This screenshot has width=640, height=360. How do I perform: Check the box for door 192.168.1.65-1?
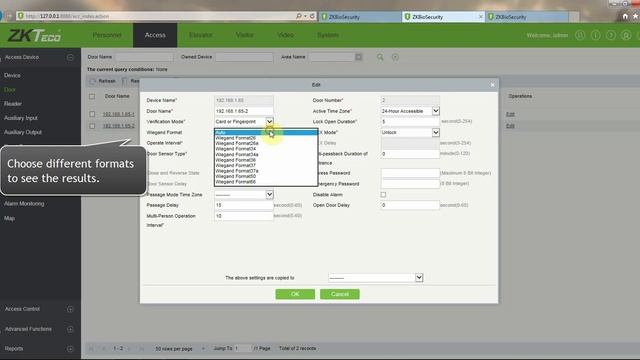92,114
